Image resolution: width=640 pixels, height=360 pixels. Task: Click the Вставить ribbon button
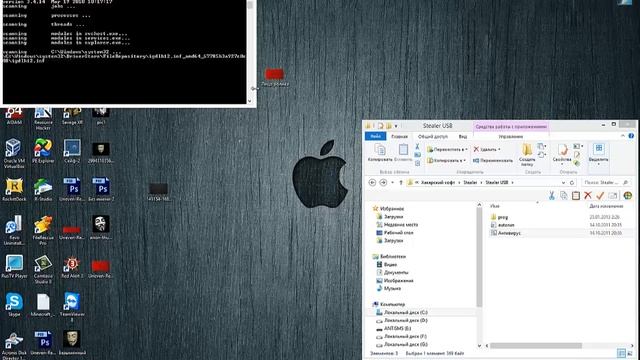pyautogui.click(x=403, y=153)
